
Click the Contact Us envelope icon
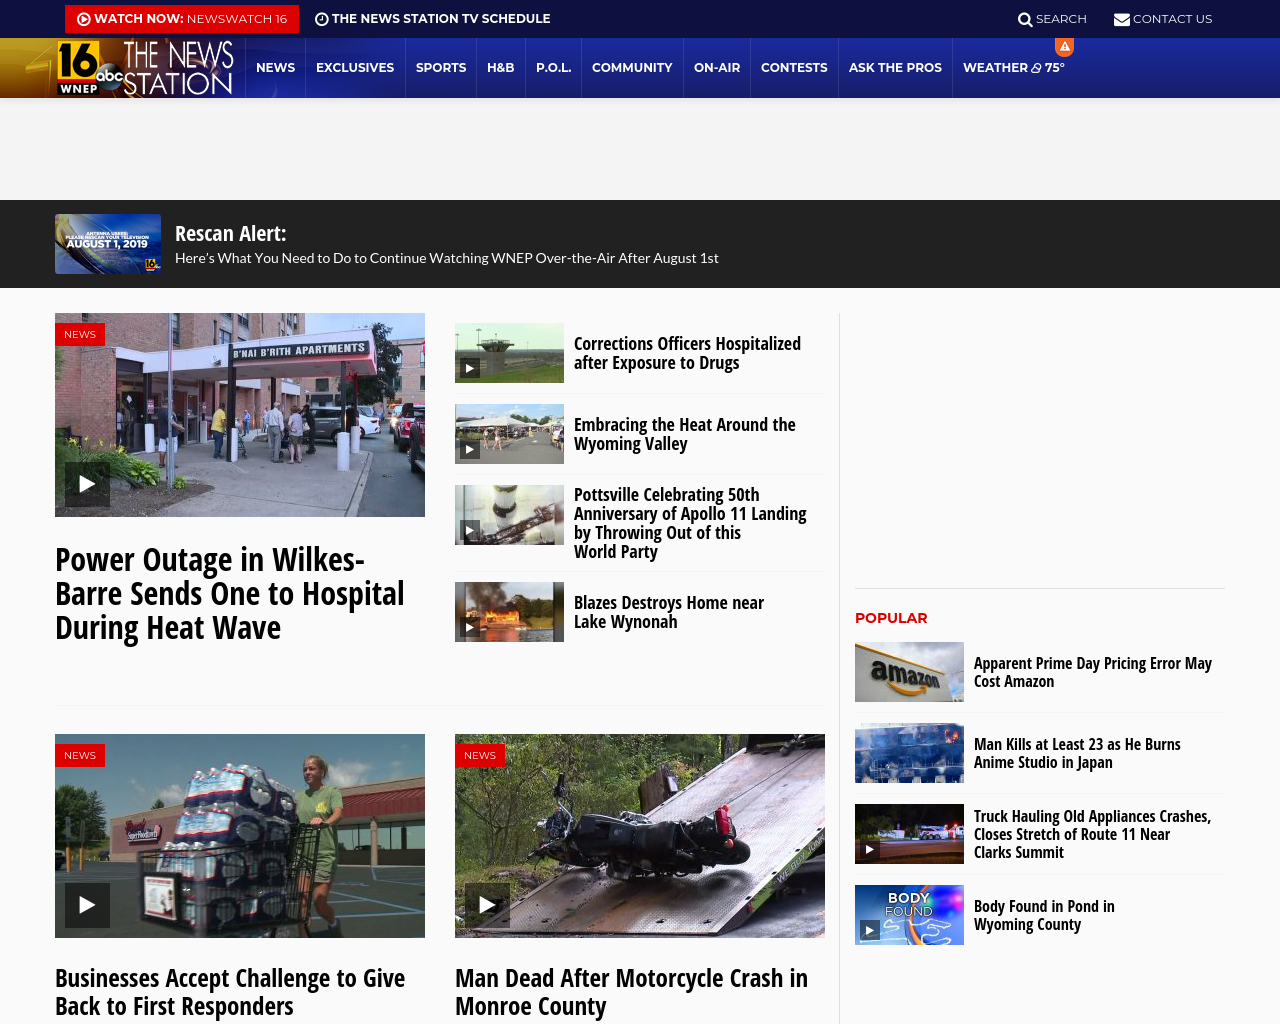coord(1122,19)
